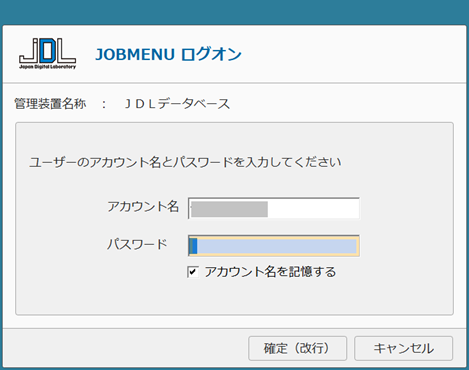Click the アカウント名 input field

pos(274,208)
